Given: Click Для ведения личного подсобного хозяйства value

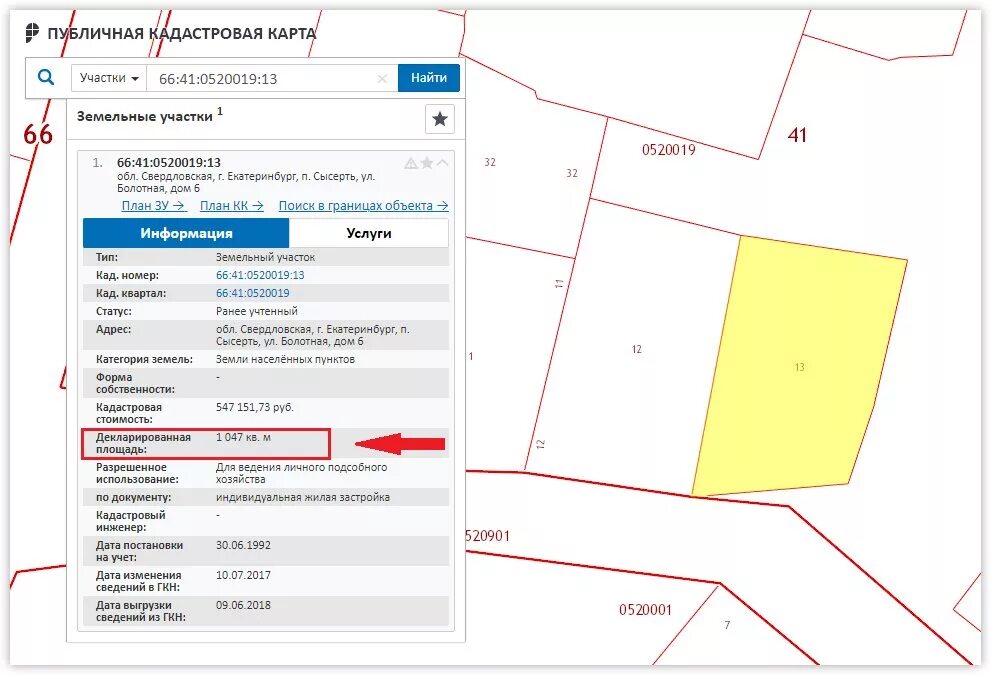Looking at the screenshot, I should (301, 473).
